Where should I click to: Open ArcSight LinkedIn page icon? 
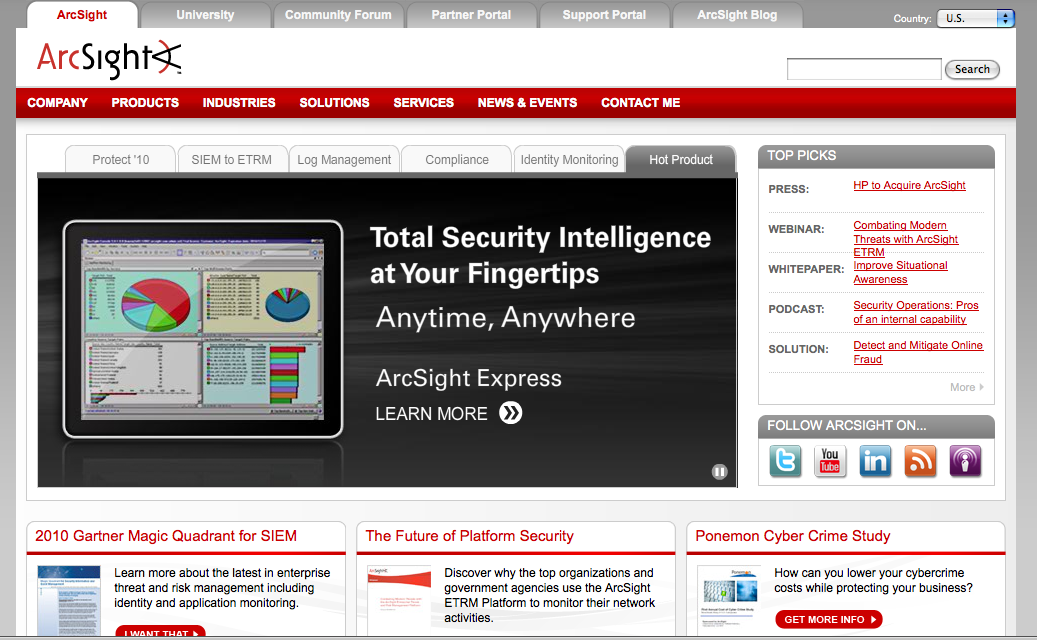[874, 461]
